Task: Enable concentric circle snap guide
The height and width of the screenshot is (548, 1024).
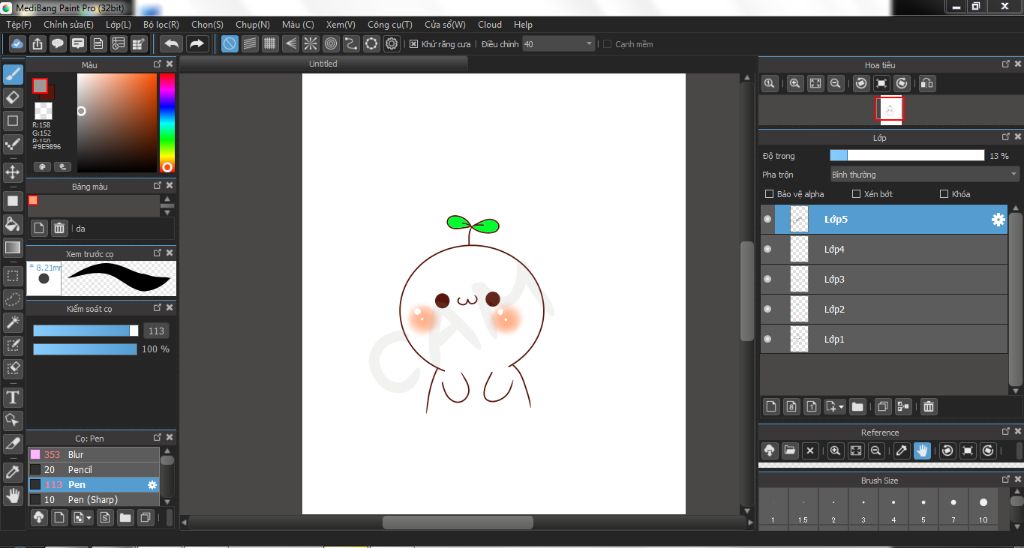Action: (x=331, y=44)
